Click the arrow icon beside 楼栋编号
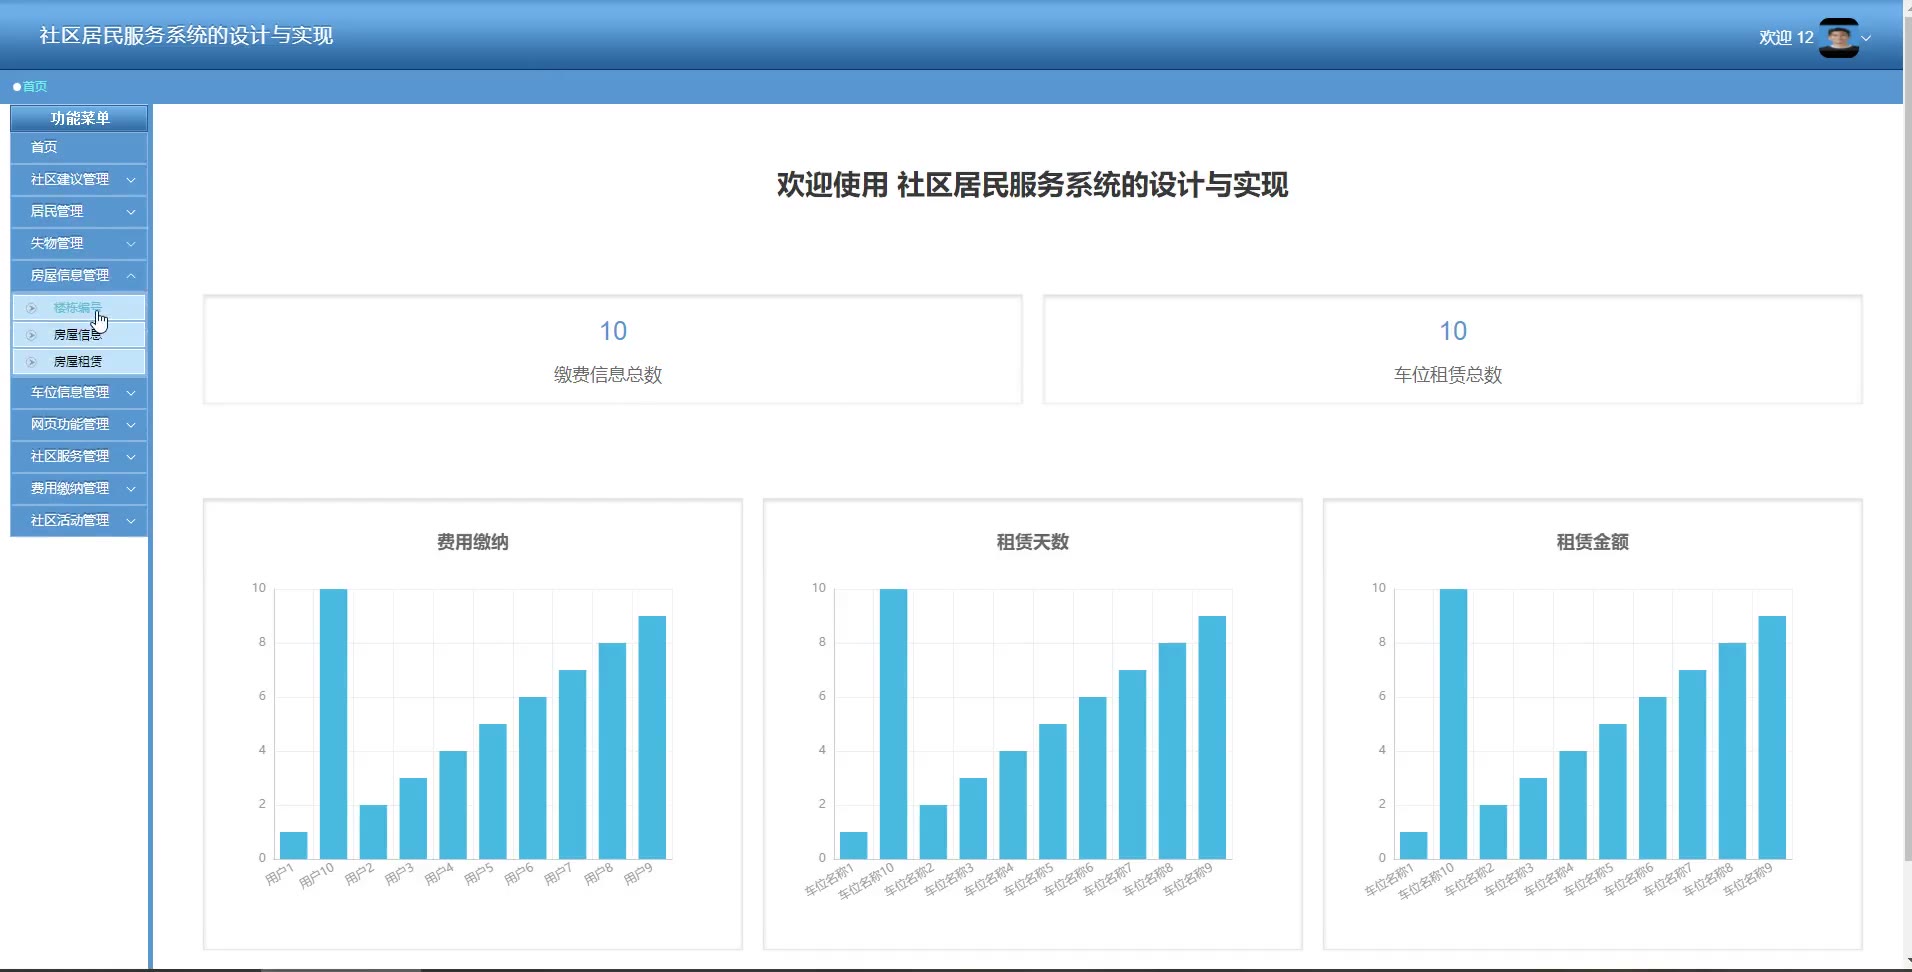 (x=32, y=308)
